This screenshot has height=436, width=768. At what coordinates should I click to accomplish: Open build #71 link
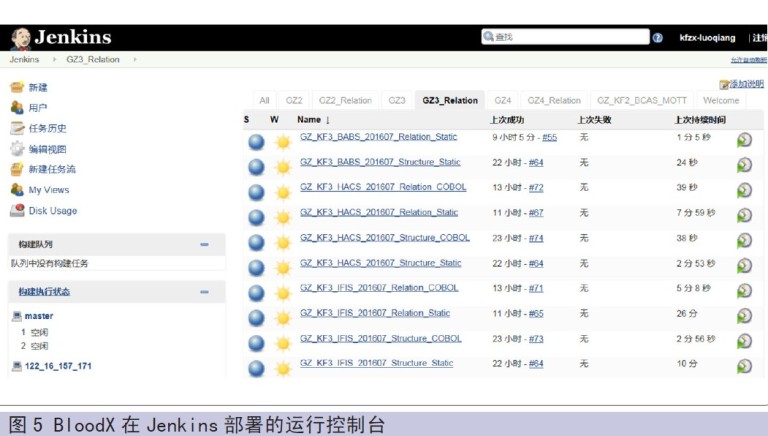(536, 289)
